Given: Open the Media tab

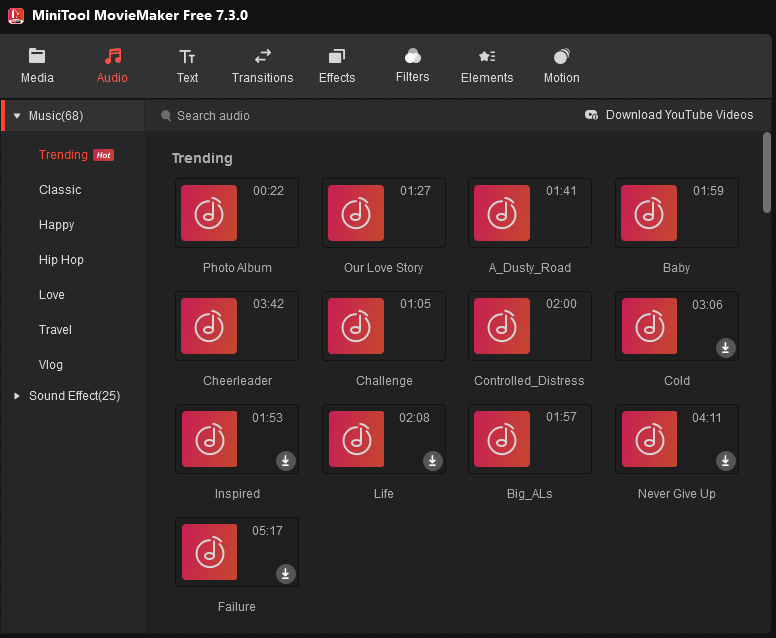Looking at the screenshot, I should (x=37, y=66).
